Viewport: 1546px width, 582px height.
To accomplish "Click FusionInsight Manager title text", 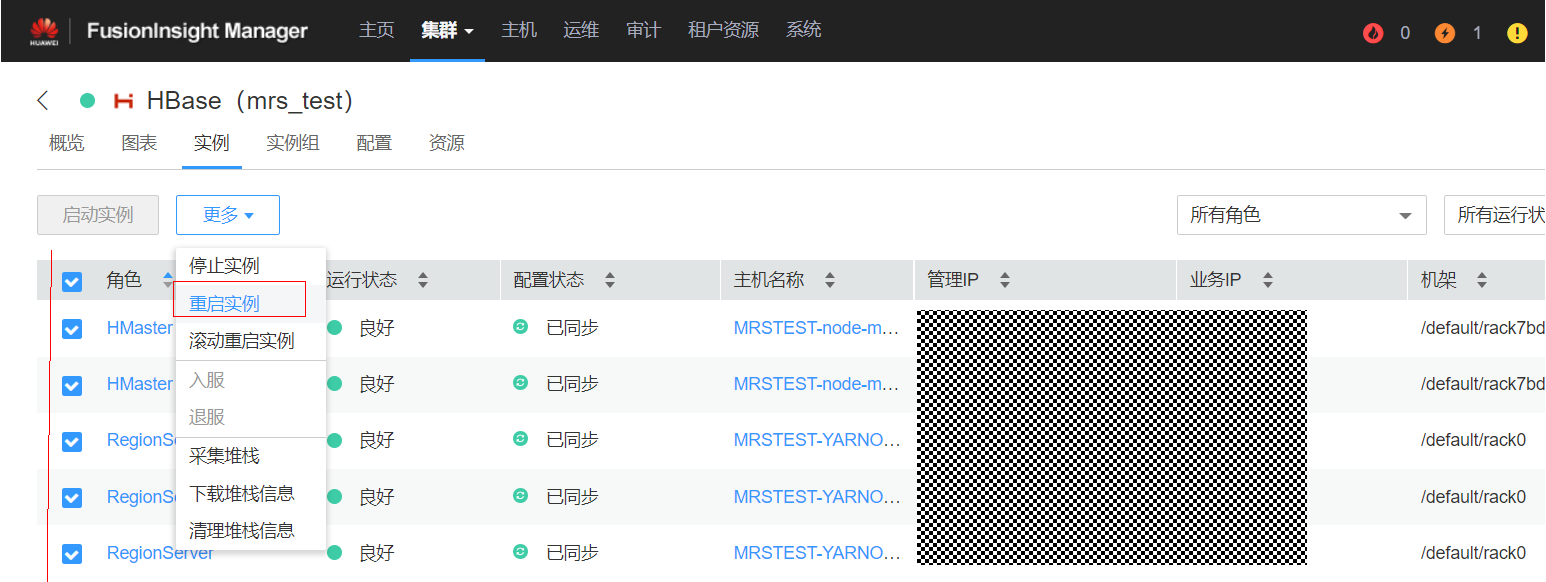I will [x=197, y=31].
